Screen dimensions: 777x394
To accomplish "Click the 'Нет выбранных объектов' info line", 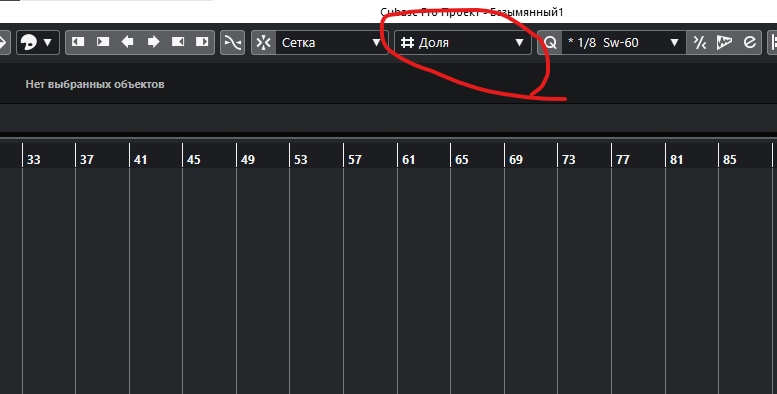I will [x=95, y=84].
